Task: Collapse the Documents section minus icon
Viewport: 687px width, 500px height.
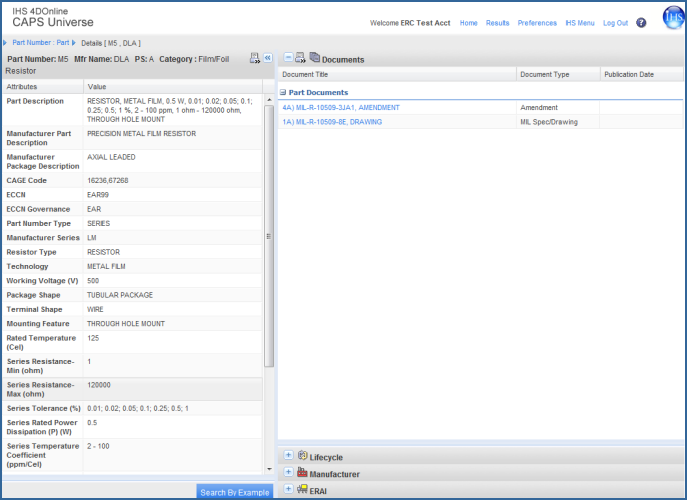Action: point(288,57)
